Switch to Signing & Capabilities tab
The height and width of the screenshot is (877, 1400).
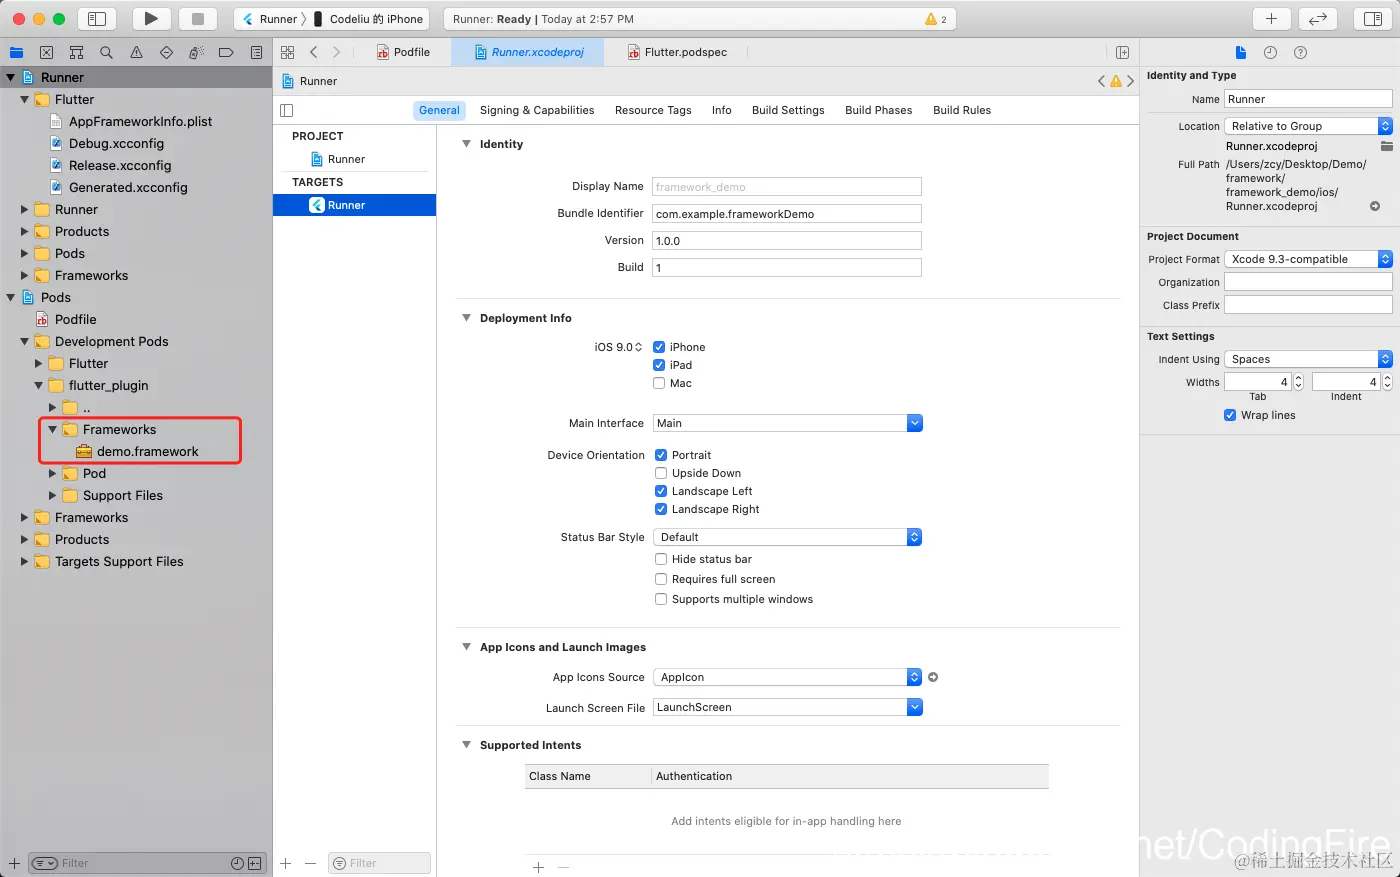pos(537,110)
